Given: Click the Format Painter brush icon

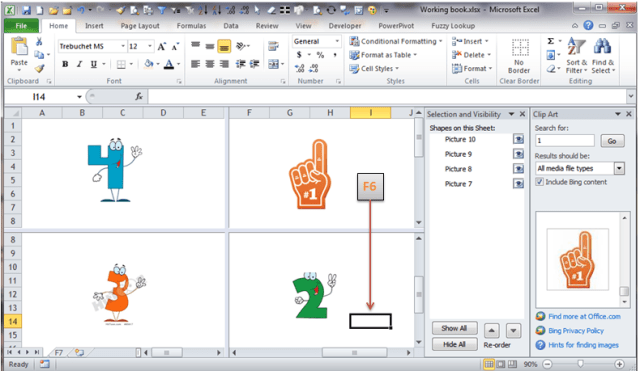Looking at the screenshot, I should [x=39, y=69].
